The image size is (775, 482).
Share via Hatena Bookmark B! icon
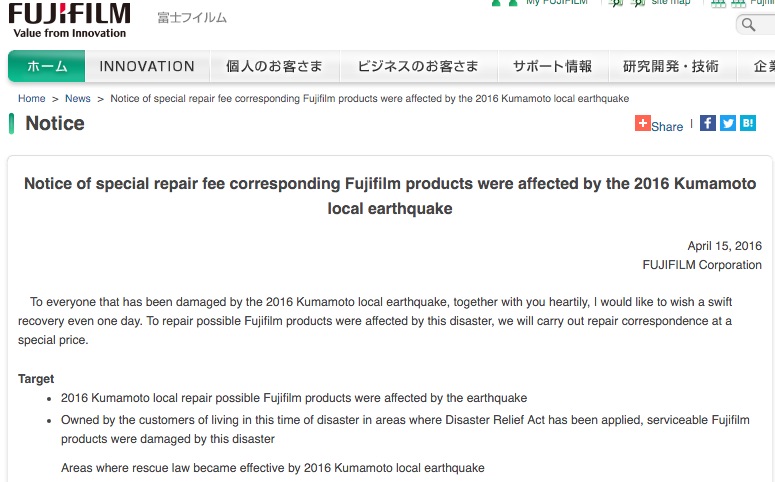(748, 123)
